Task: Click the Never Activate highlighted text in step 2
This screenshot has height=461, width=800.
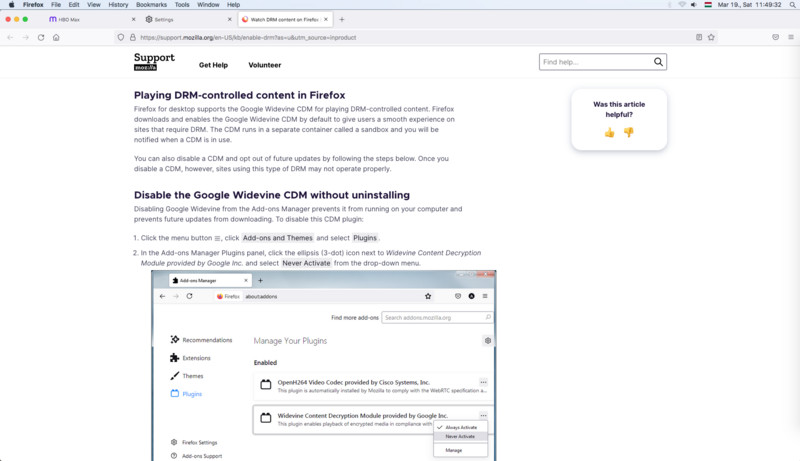Action: [x=306, y=263]
